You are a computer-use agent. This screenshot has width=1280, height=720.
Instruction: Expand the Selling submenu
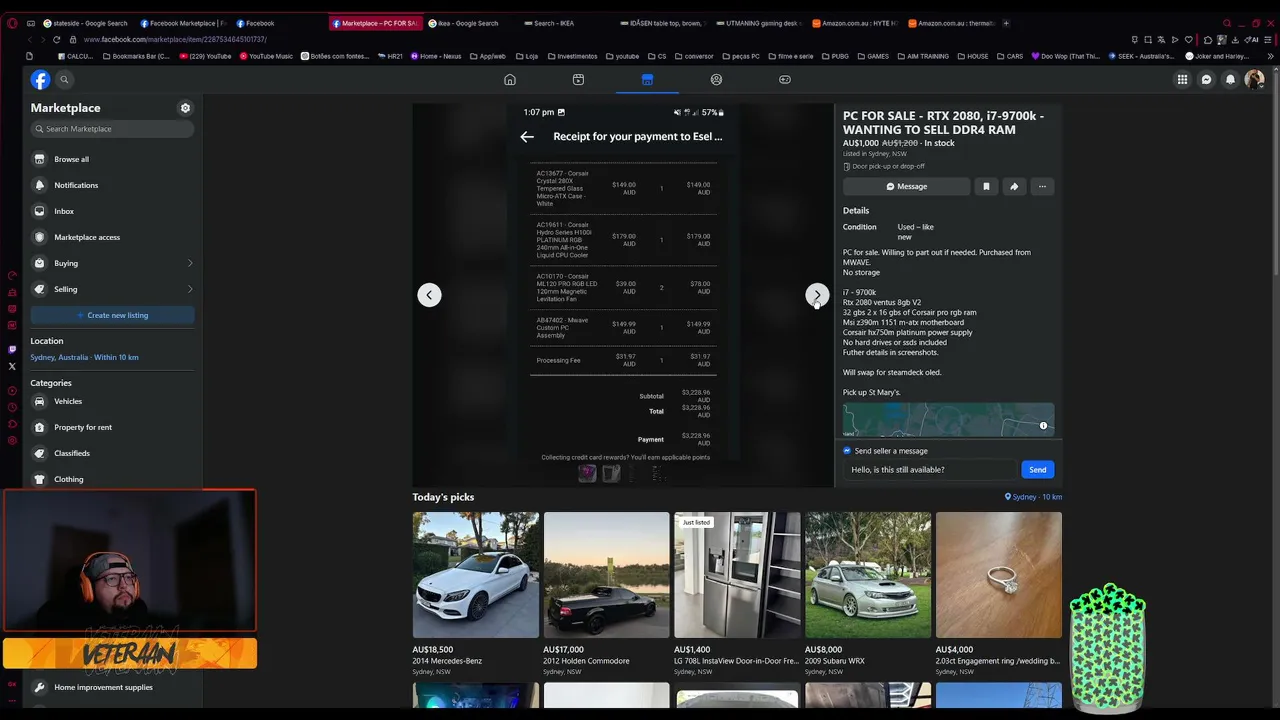click(190, 289)
